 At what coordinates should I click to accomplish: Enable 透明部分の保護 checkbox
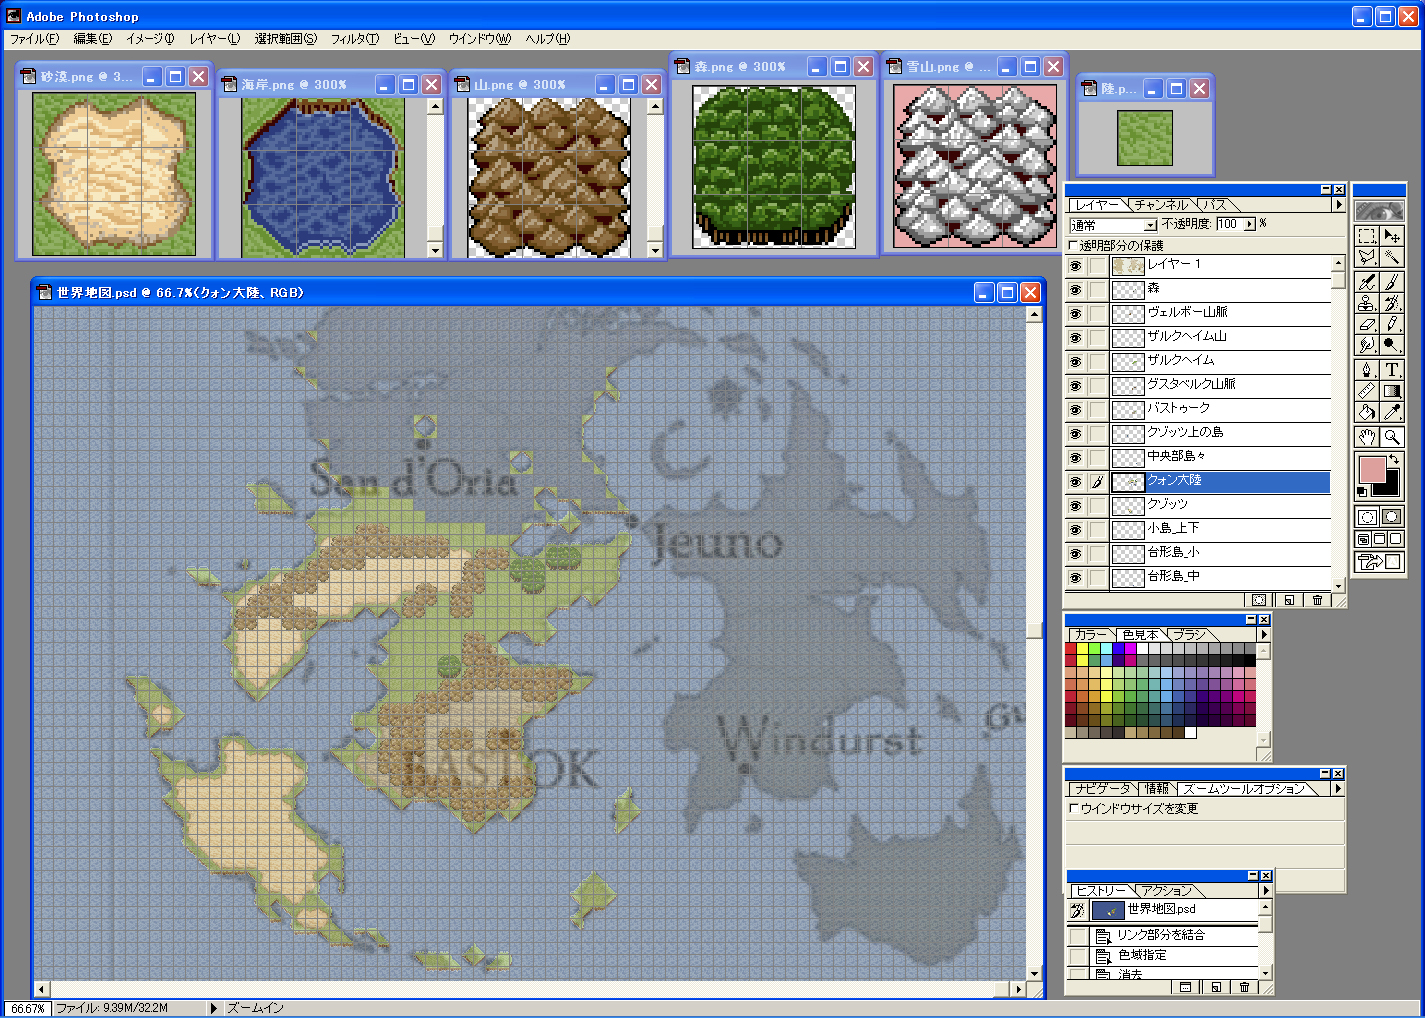(x=1074, y=245)
